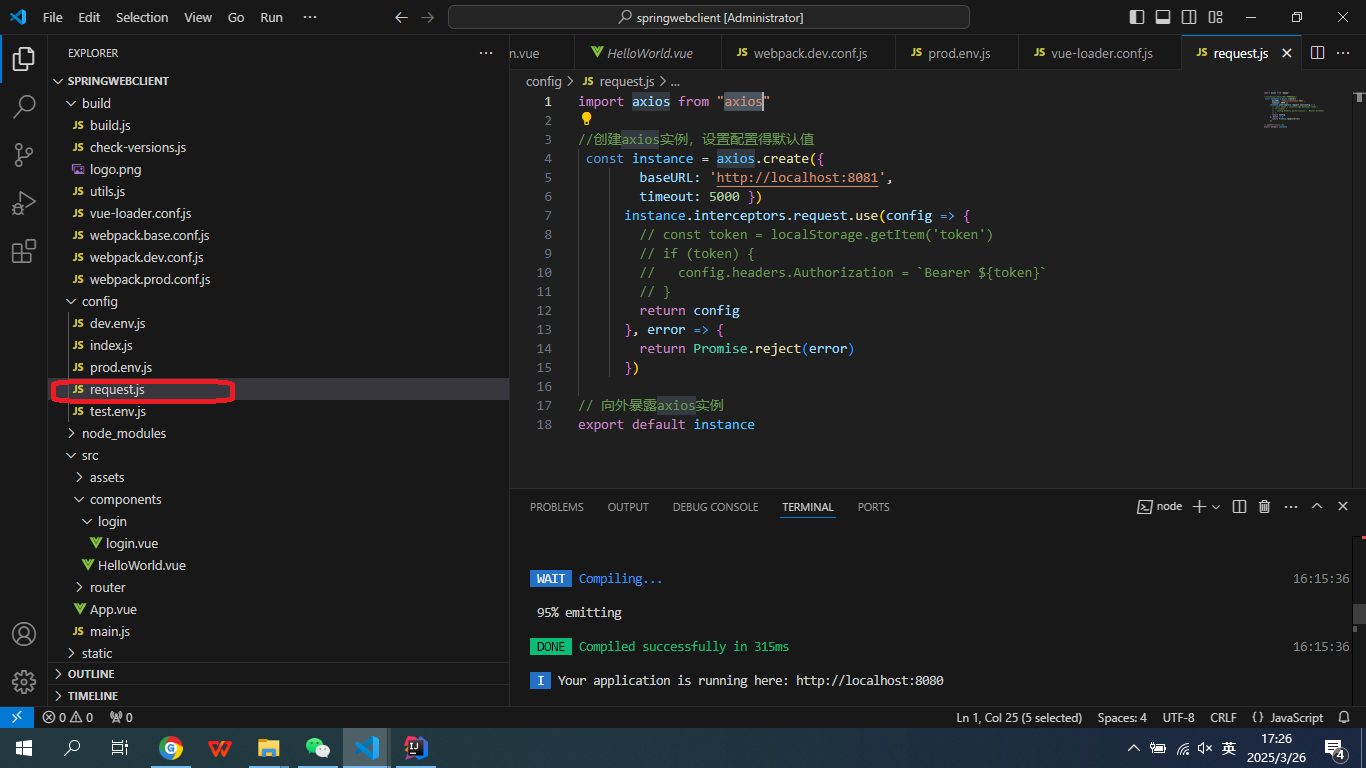Click the lightbulb code action icon
1366x768 pixels.
point(587,119)
